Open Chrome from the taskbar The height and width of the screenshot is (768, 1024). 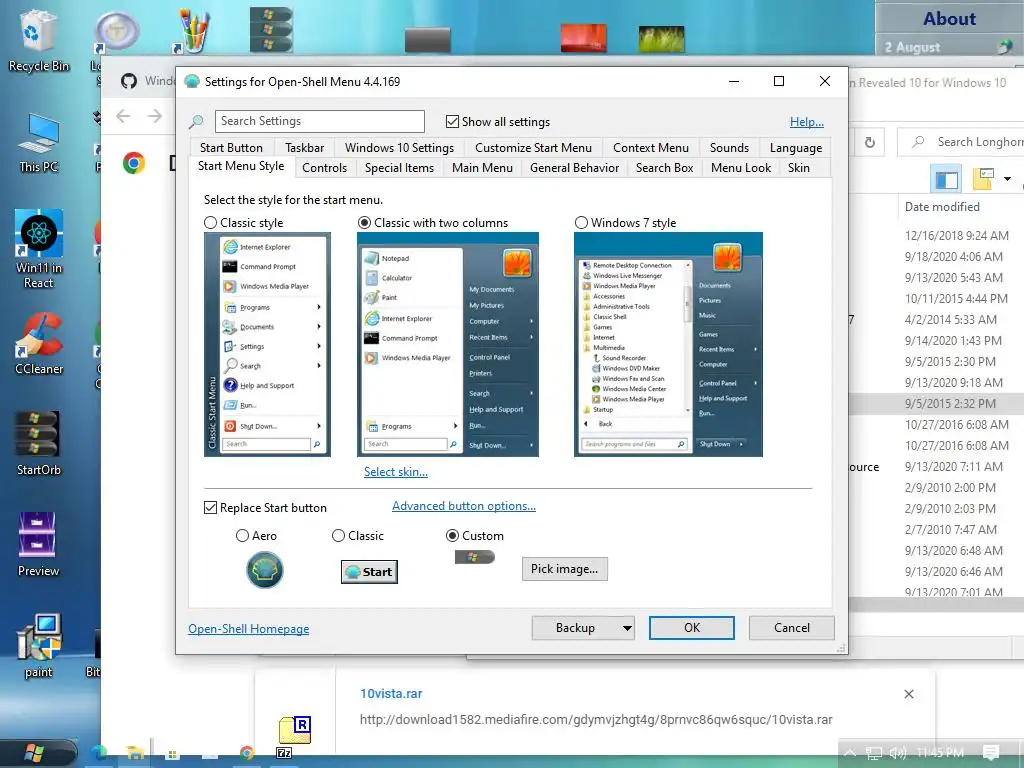(x=246, y=753)
